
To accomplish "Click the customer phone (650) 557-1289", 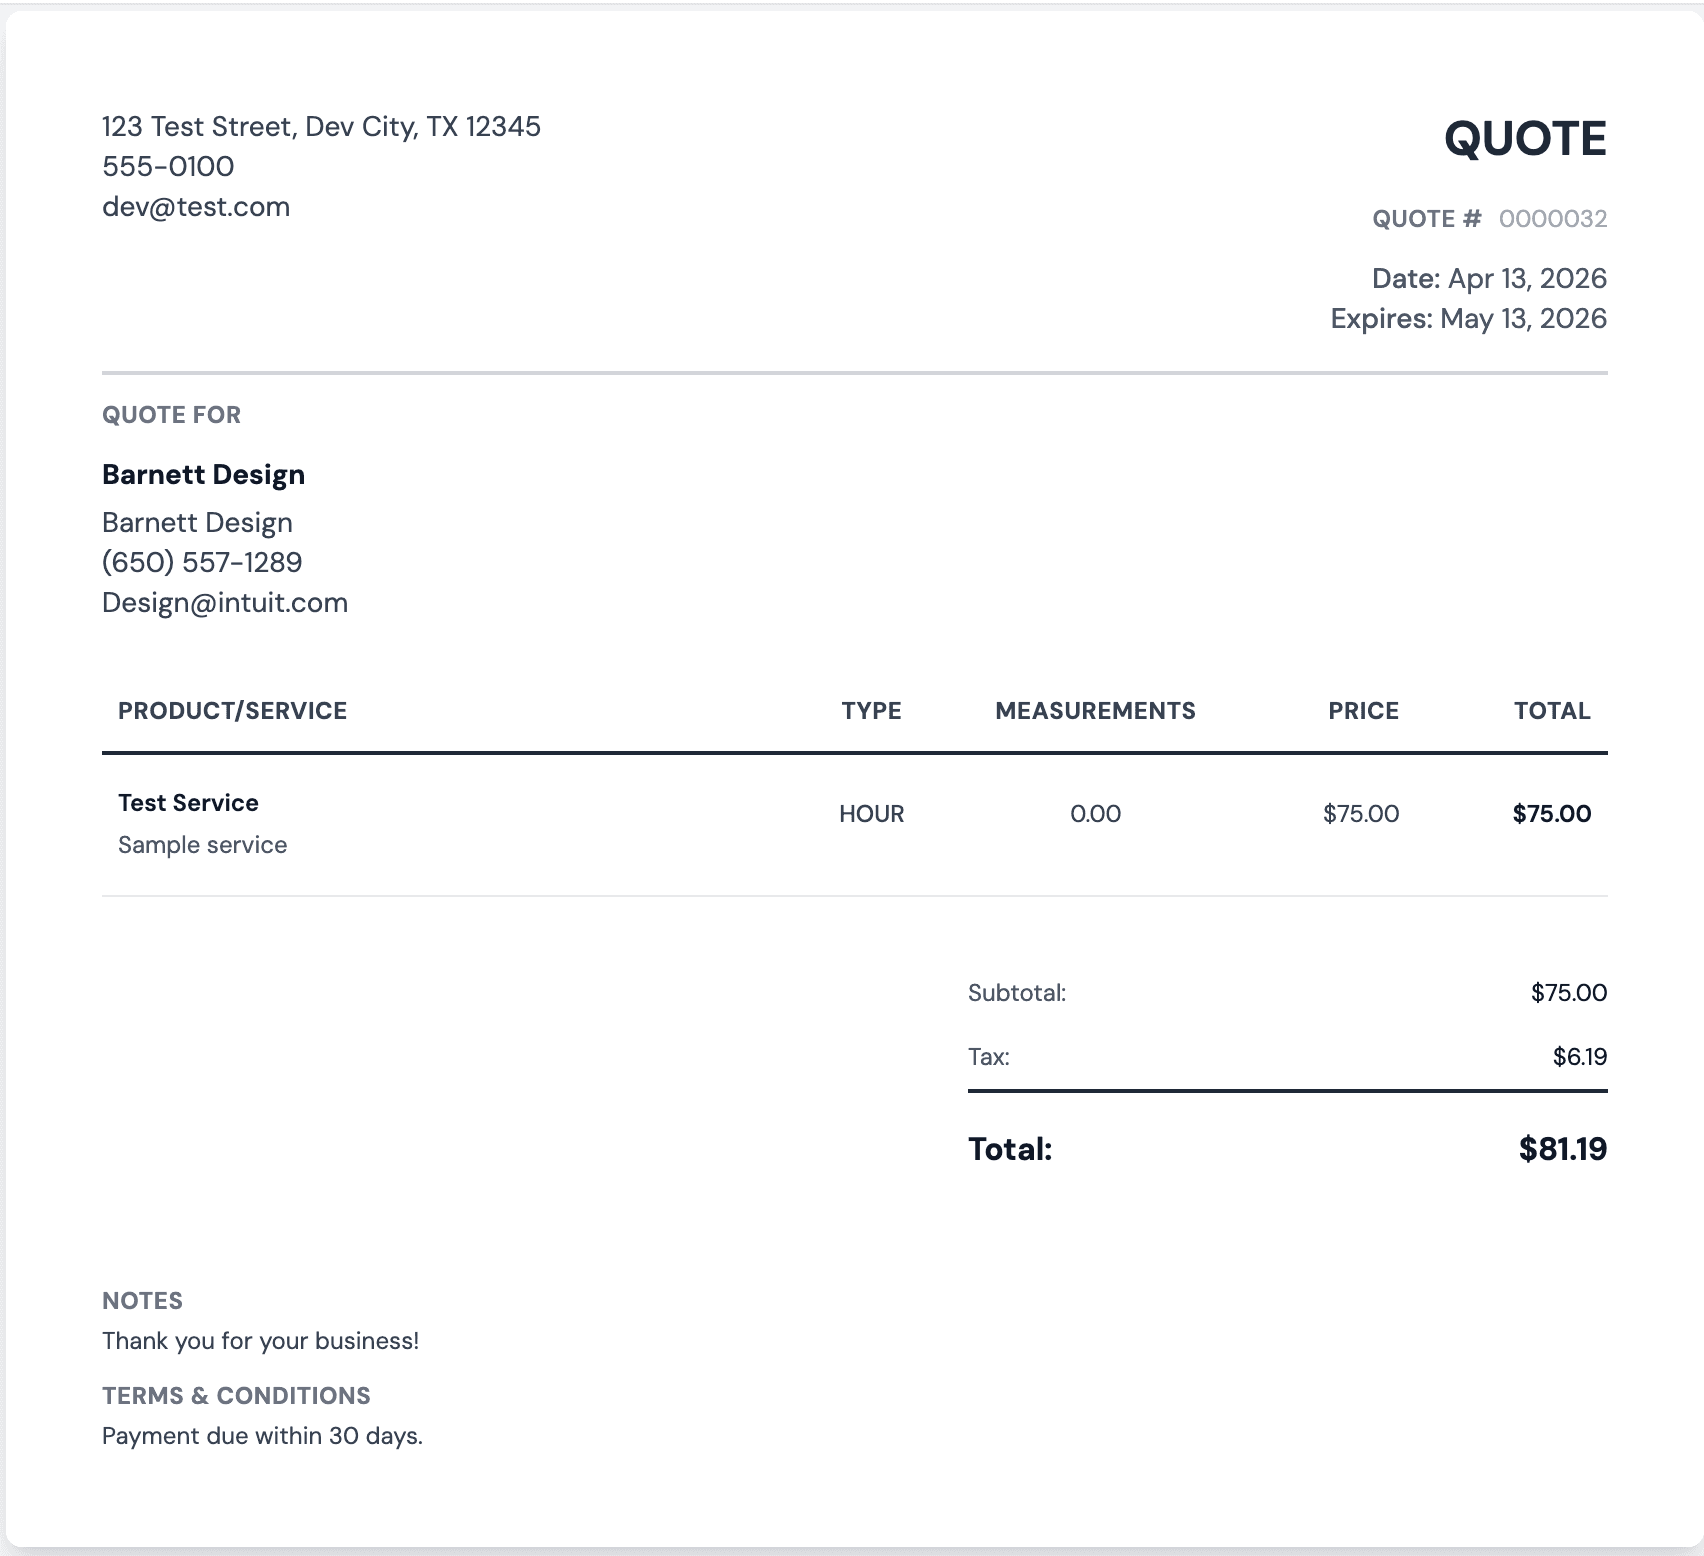I will (x=202, y=563).
